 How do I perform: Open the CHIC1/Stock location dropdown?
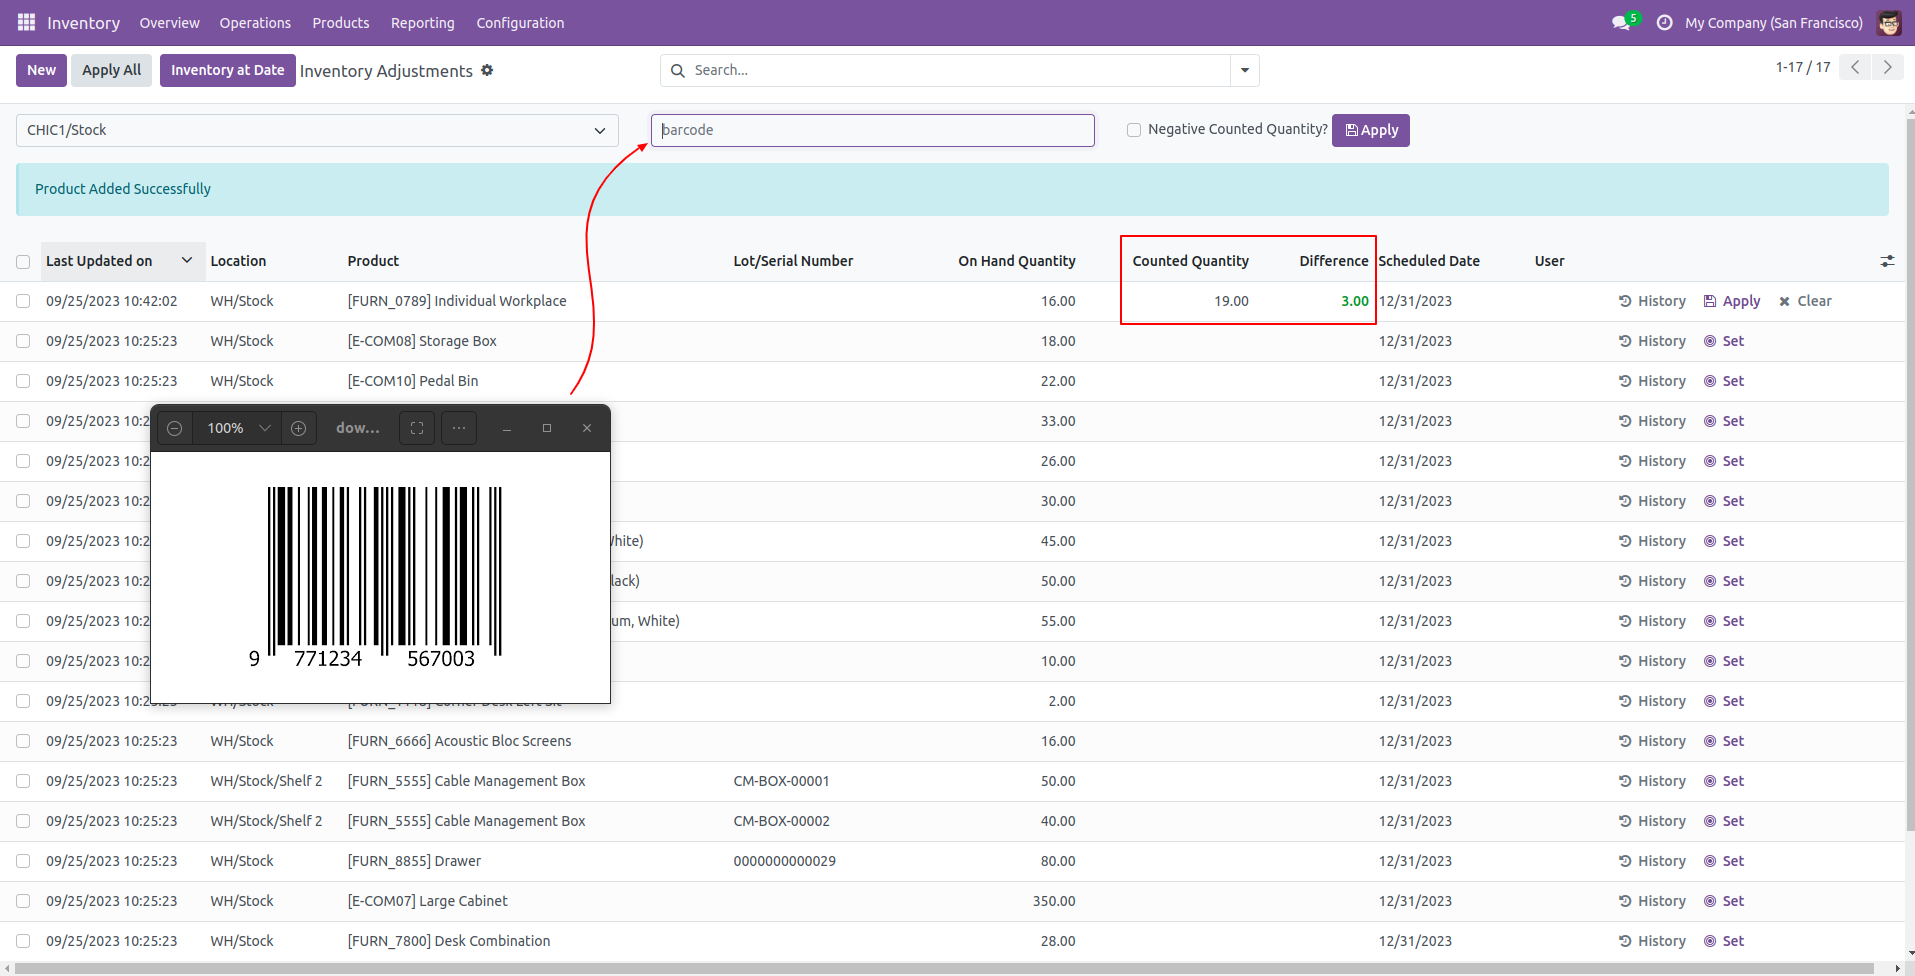(317, 130)
